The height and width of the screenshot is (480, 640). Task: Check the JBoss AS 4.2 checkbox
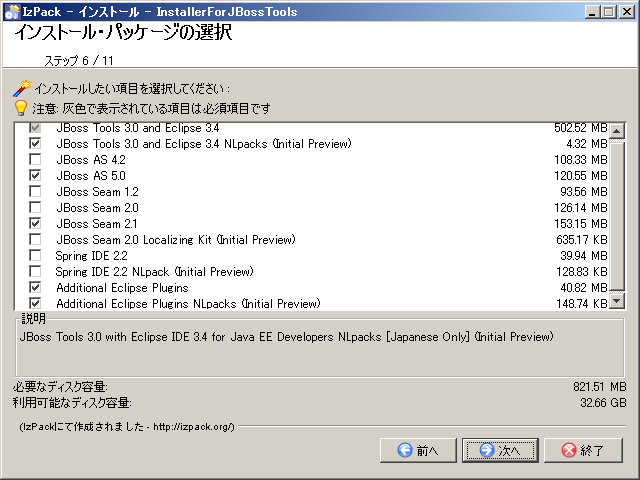click(x=36, y=160)
